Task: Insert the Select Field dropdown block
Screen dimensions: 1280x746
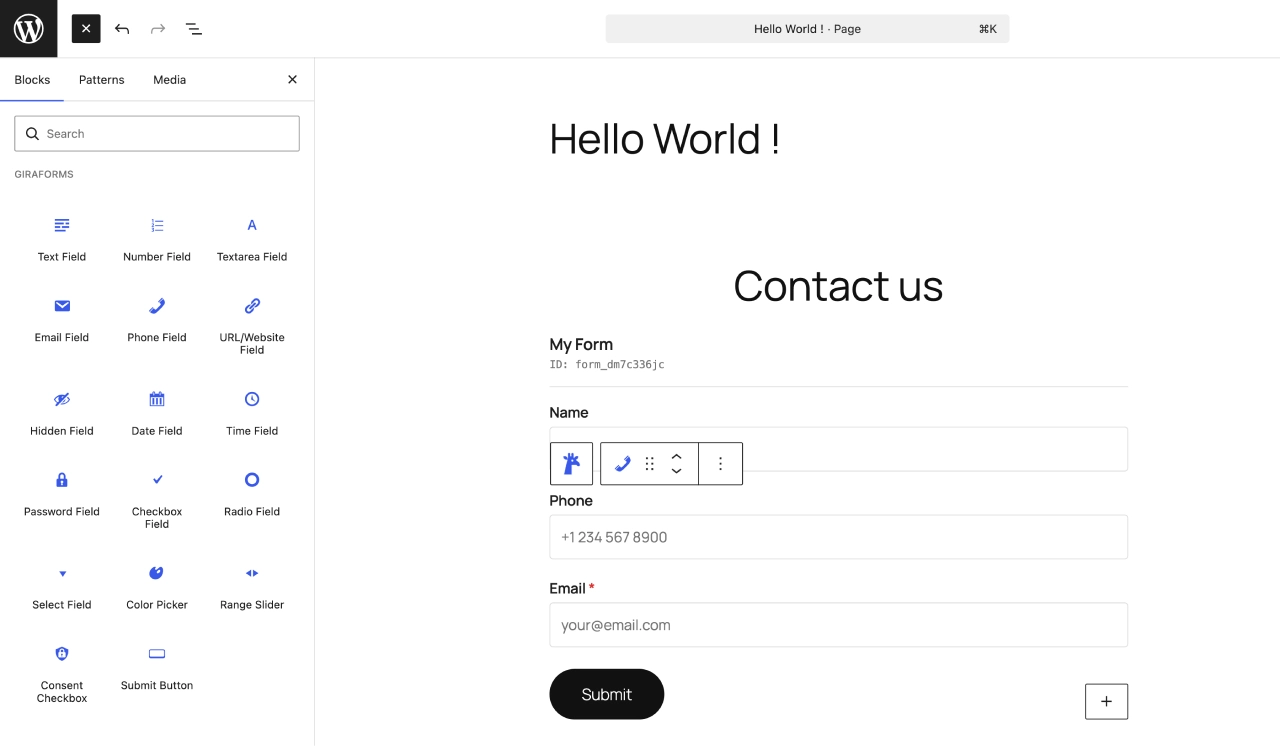Action: [x=62, y=586]
